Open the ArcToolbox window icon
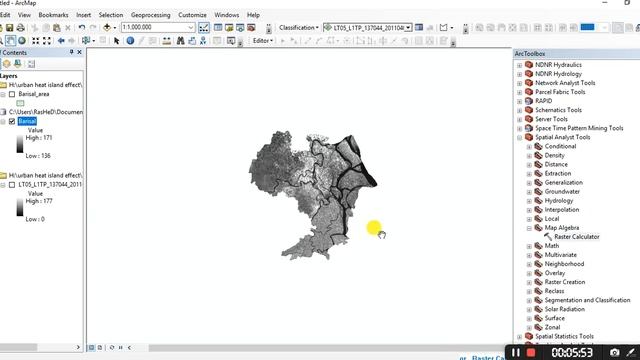The width and height of the screenshot is (640, 360). click(x=251, y=28)
